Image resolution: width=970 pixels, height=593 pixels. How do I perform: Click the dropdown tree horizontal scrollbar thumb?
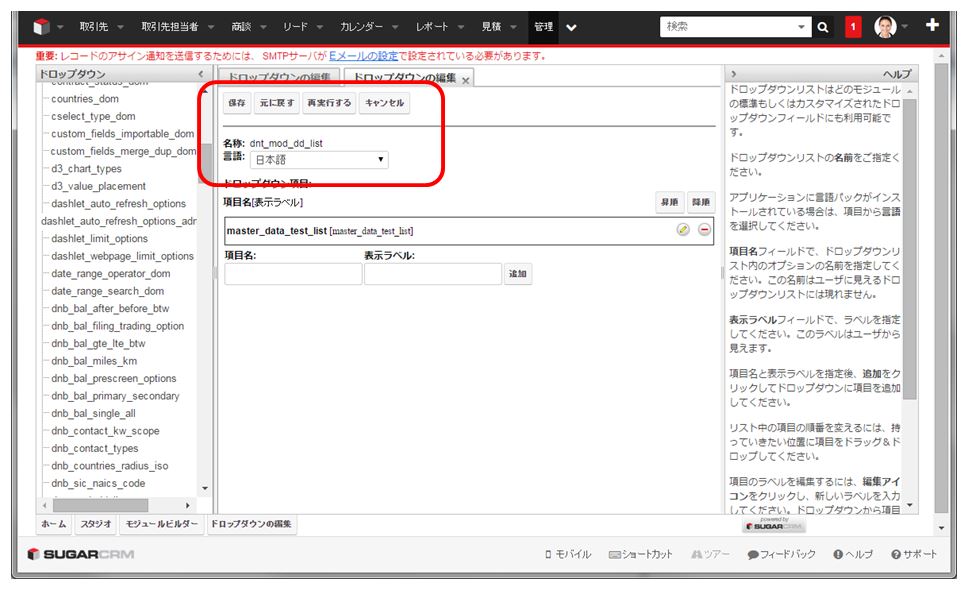tap(100, 505)
